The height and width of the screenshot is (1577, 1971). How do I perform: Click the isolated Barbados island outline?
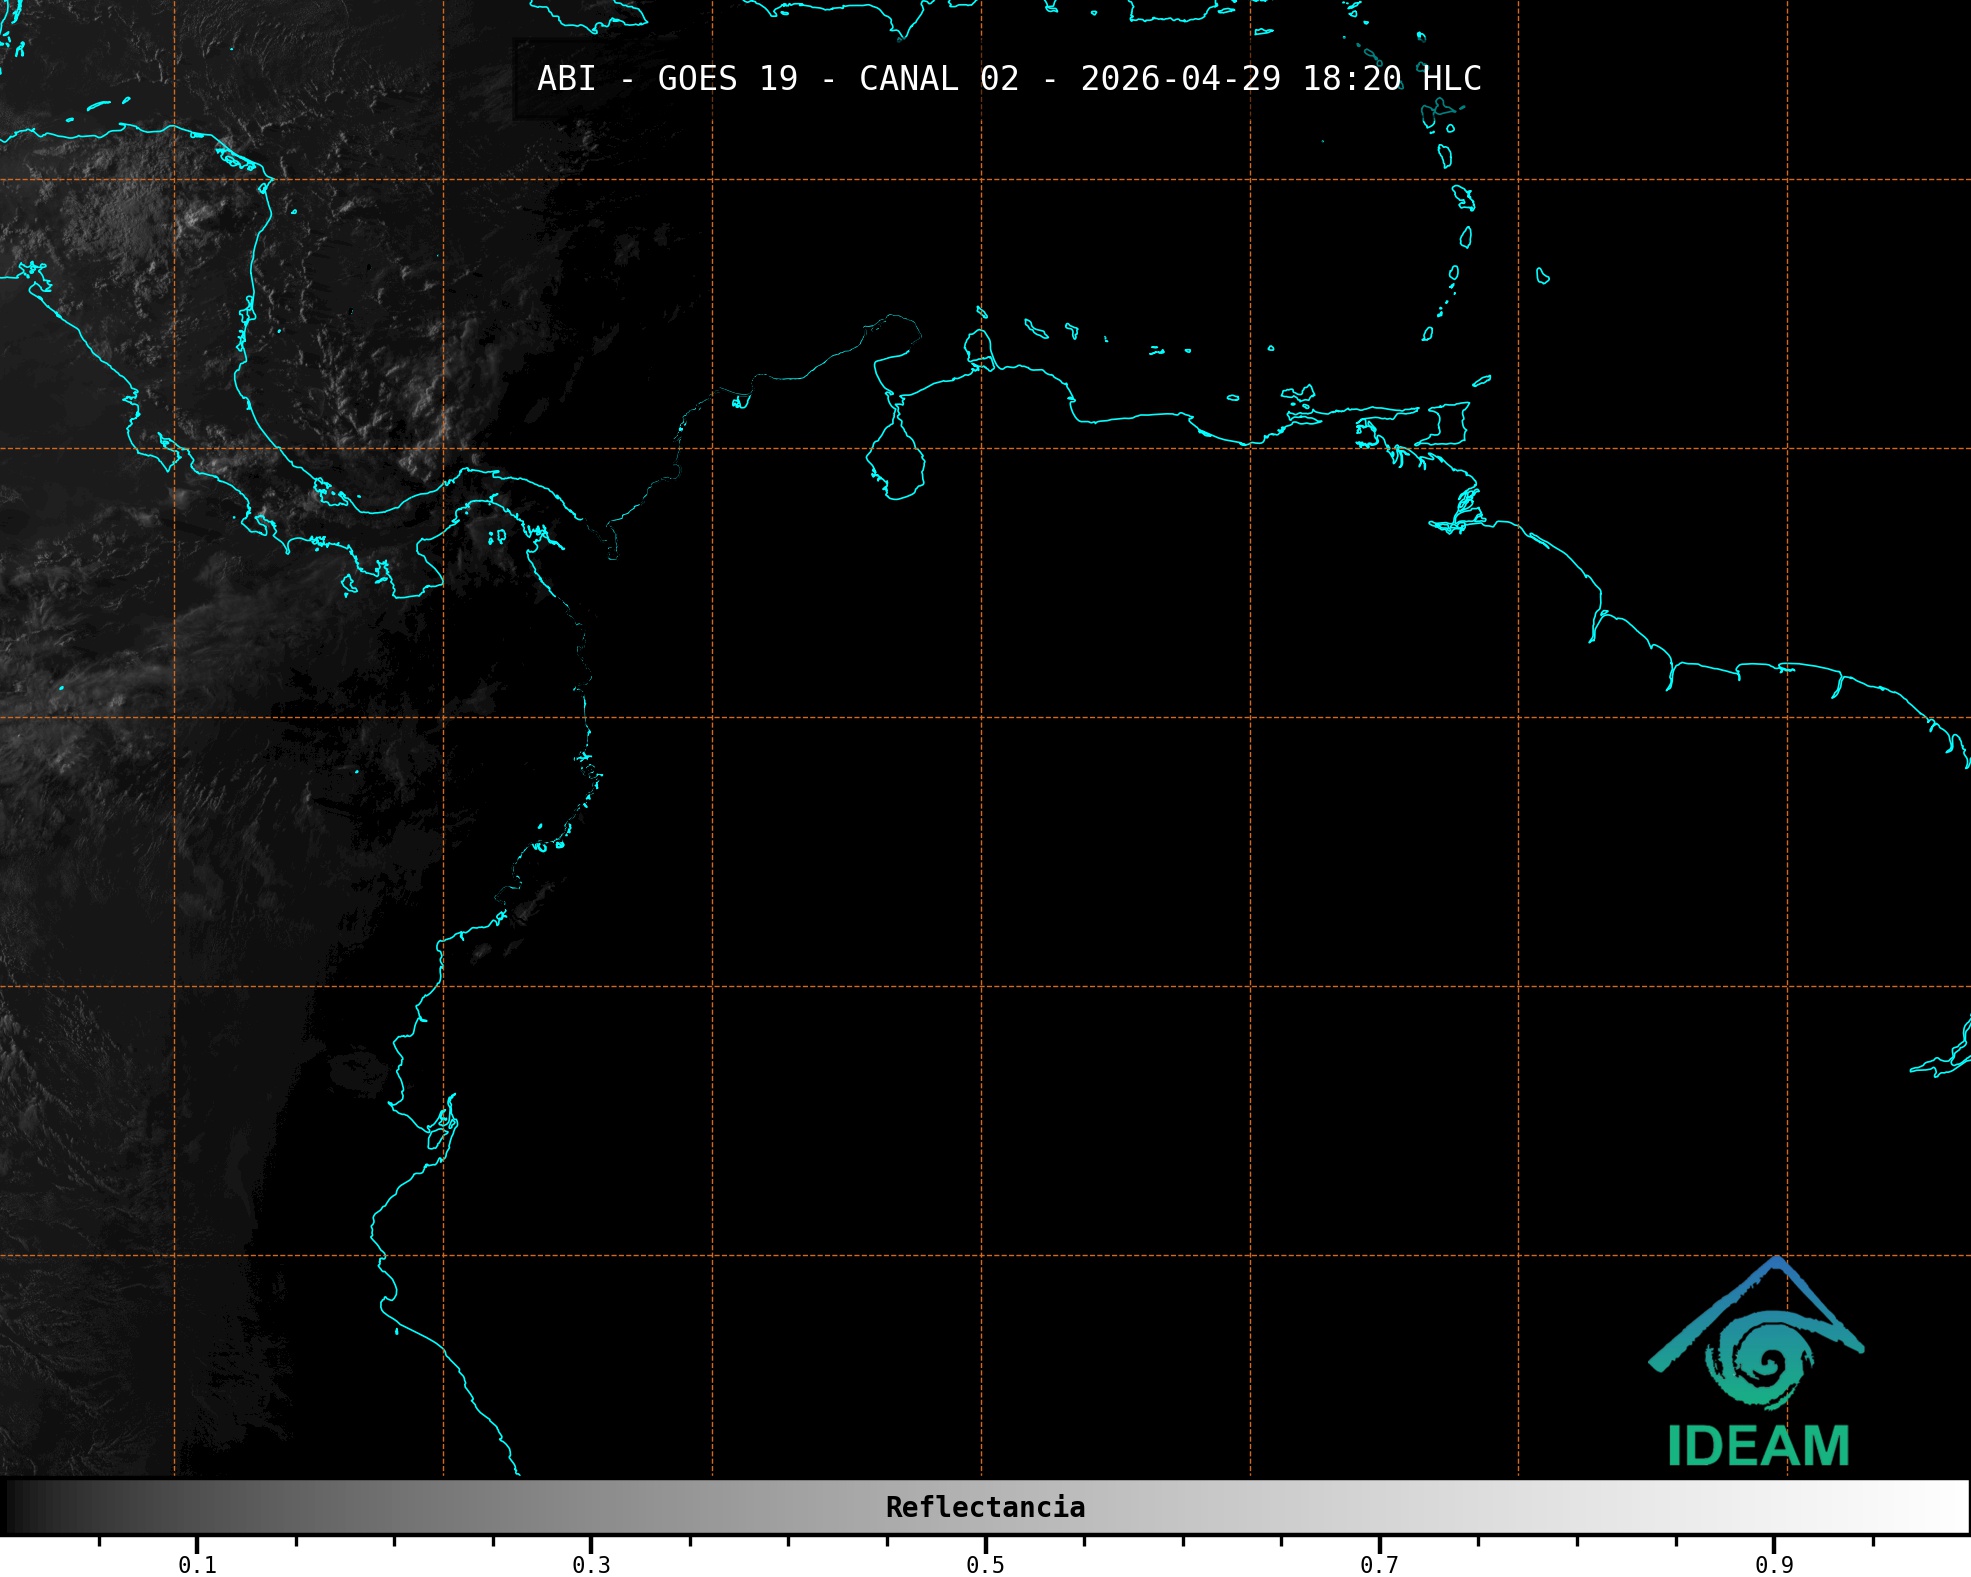(x=1542, y=276)
